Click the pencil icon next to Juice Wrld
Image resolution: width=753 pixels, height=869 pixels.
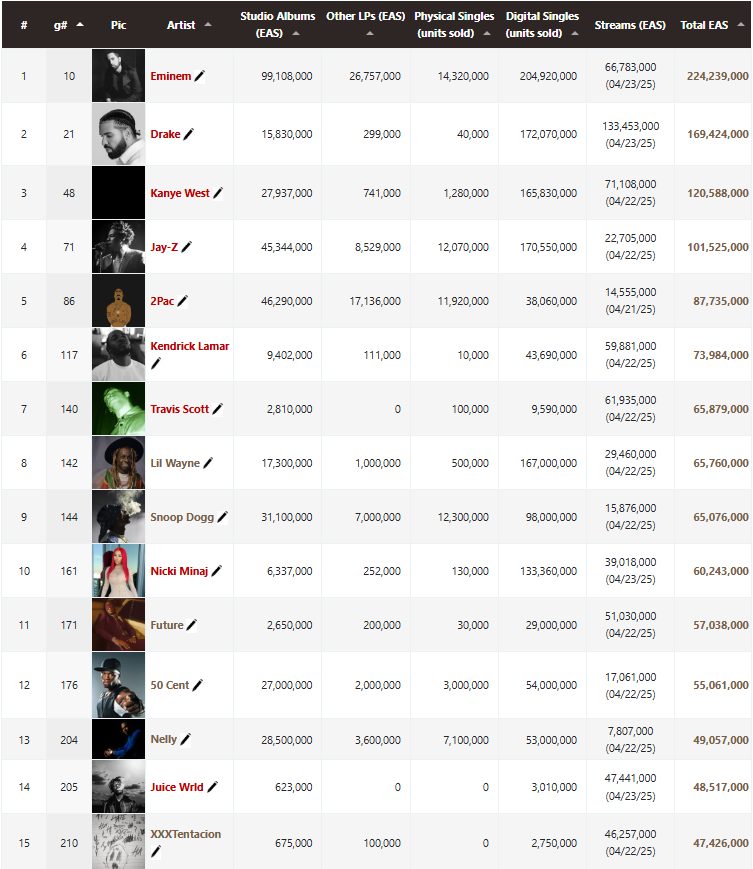212,787
